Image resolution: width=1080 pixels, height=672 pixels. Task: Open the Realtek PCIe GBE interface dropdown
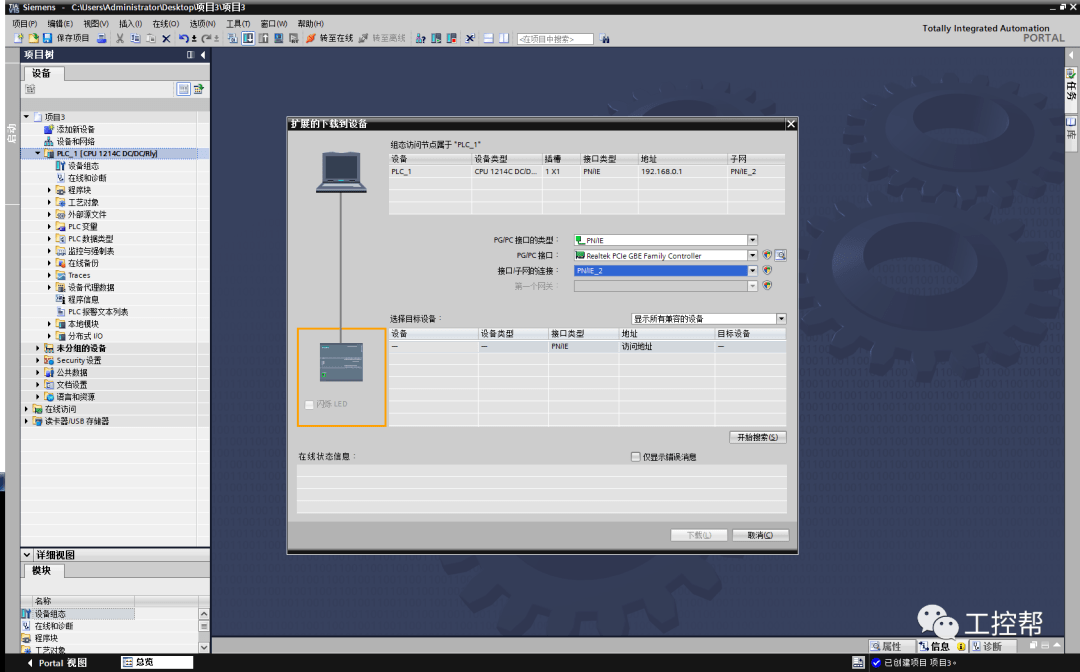[752, 255]
